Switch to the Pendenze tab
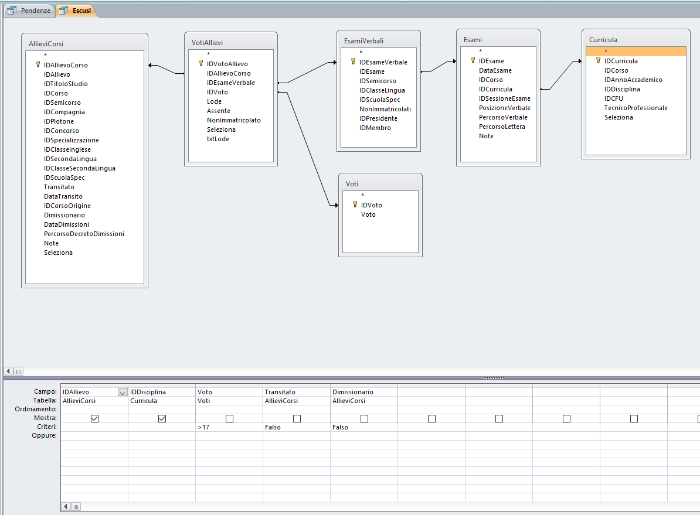This screenshot has height=515, width=700. pos(30,9)
